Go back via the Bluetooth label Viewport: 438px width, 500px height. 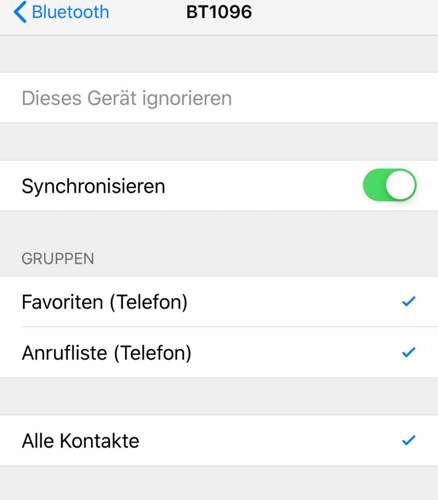point(70,12)
